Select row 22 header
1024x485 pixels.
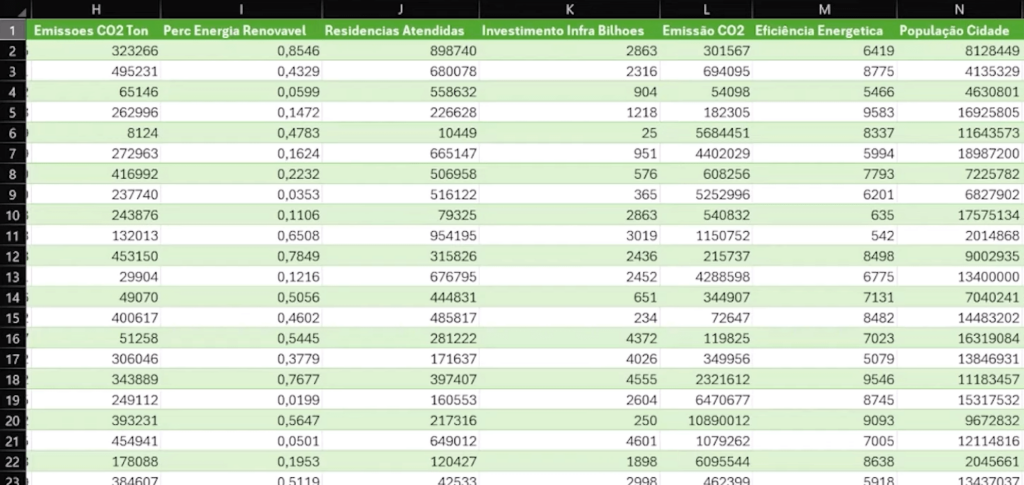(x=14, y=462)
